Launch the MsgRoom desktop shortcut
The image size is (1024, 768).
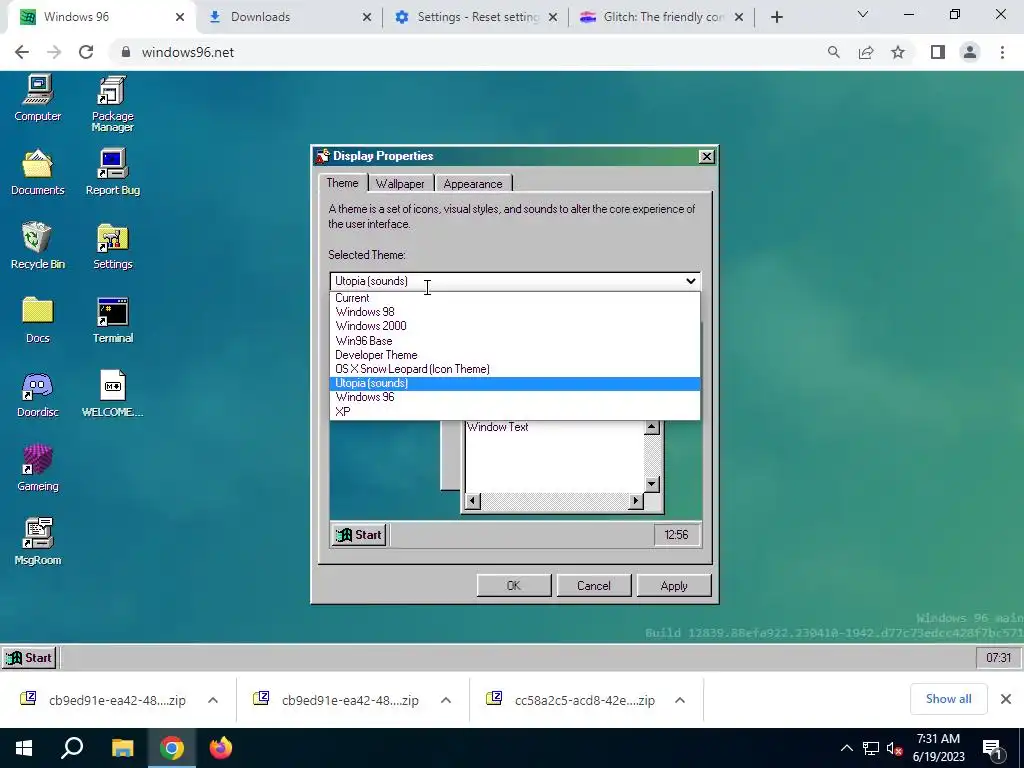click(38, 542)
